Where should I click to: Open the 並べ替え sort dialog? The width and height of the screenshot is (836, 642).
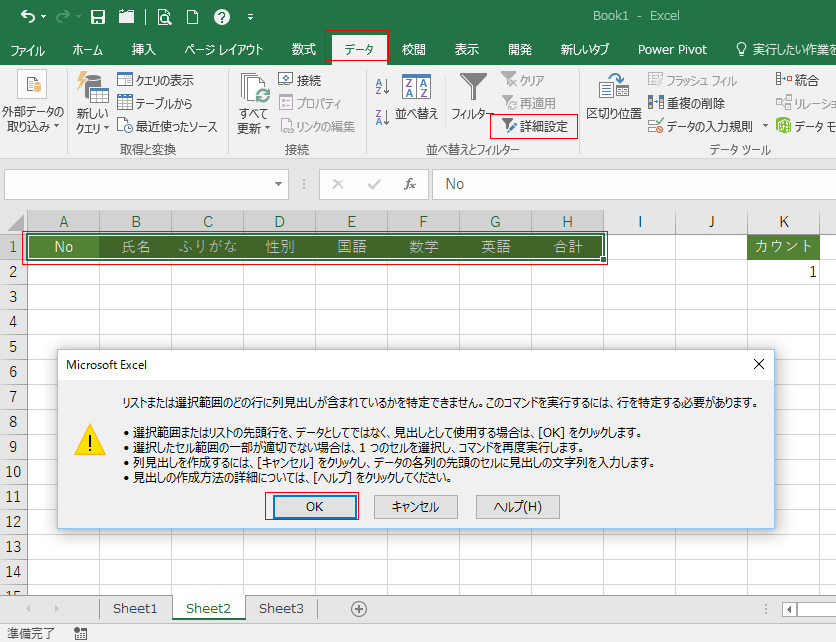(x=416, y=98)
